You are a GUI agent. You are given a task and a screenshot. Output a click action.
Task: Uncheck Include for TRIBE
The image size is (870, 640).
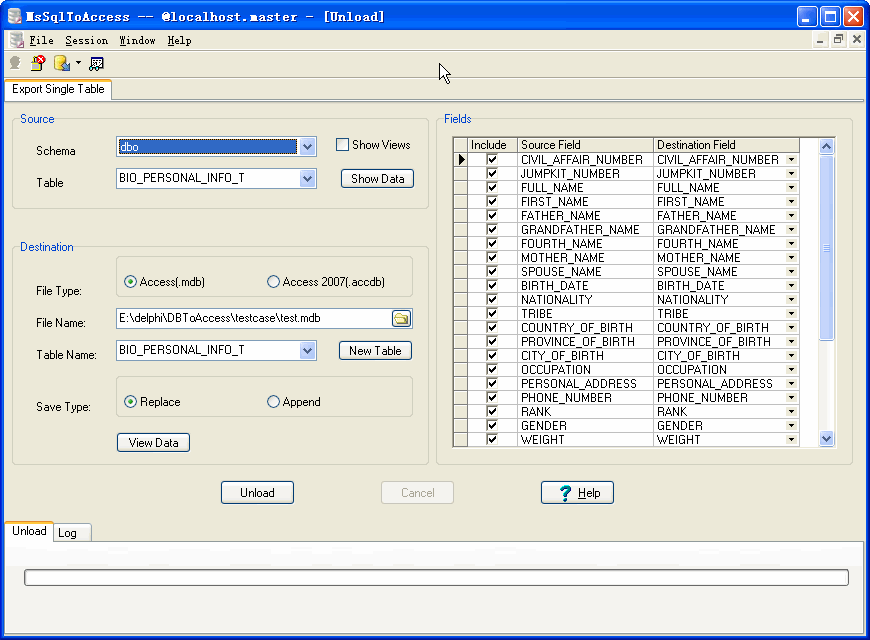coord(492,314)
